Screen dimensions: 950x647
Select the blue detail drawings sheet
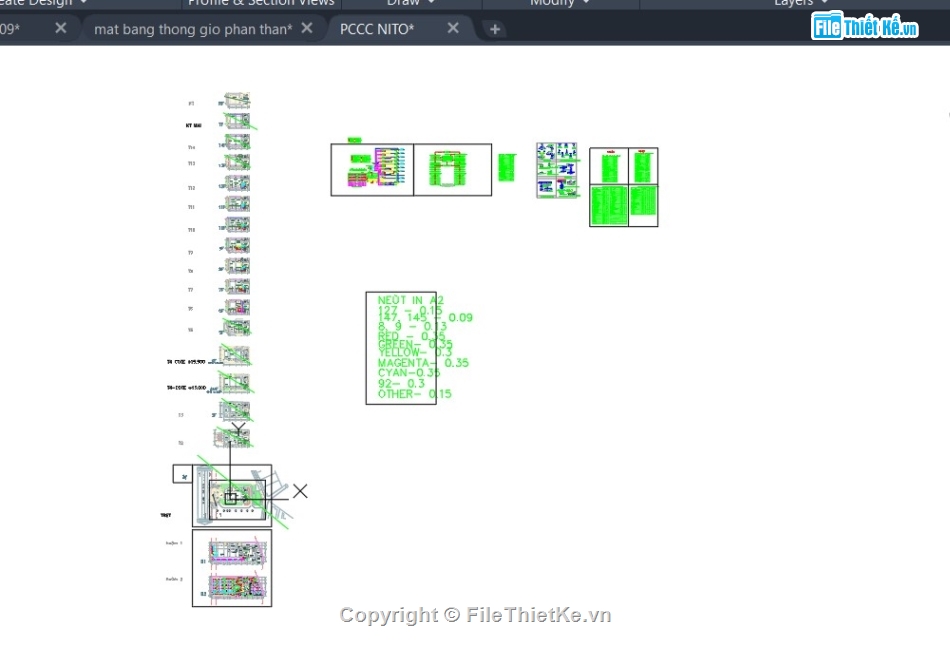pos(557,170)
